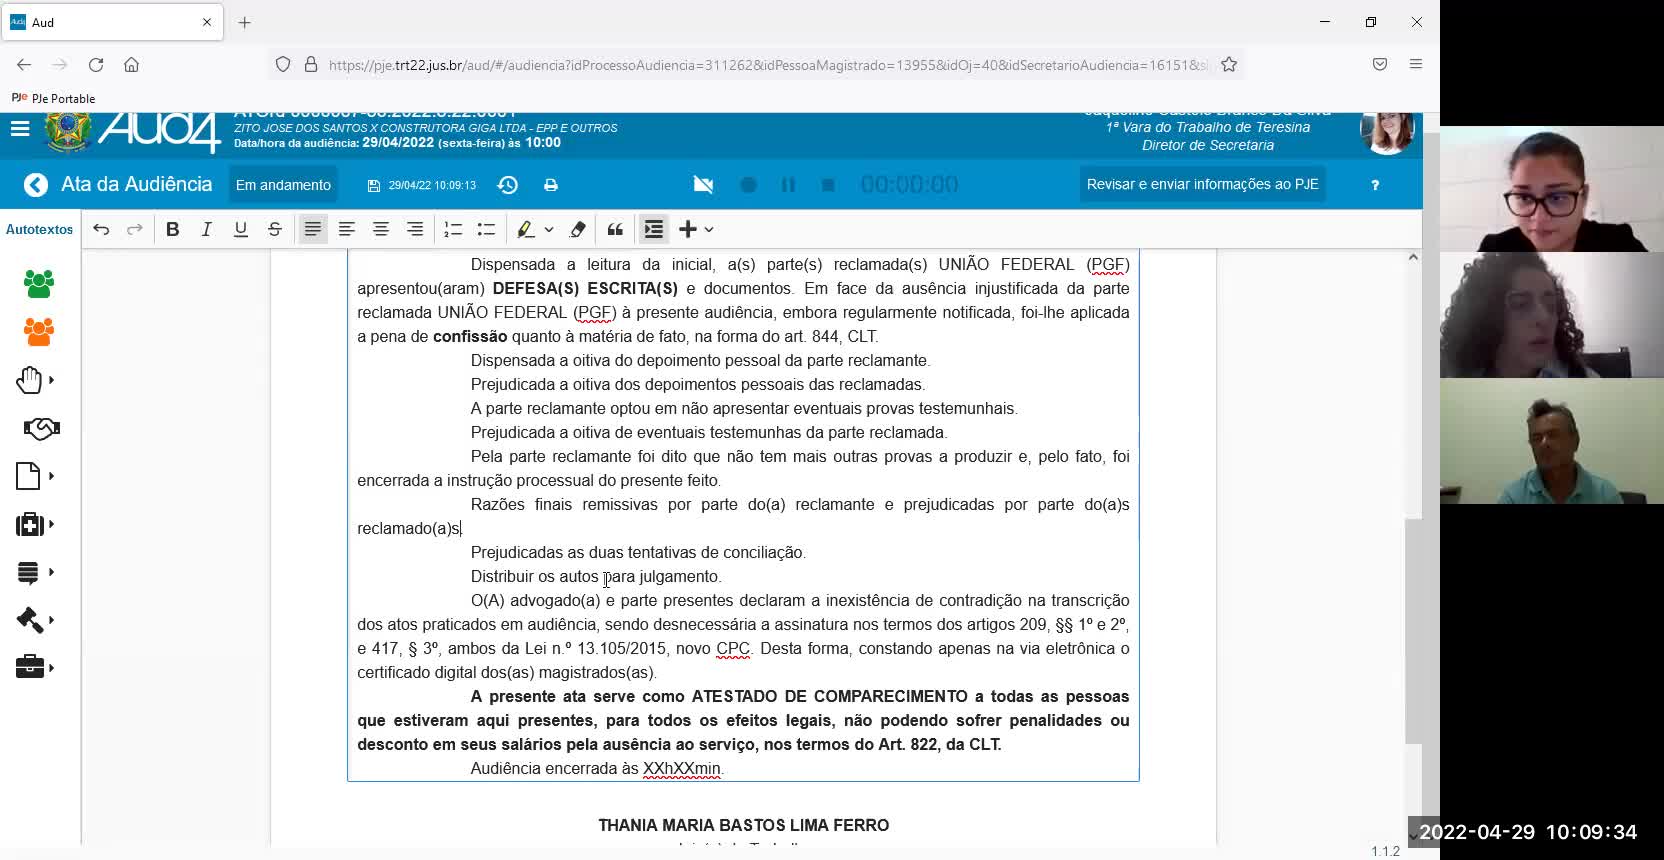Viewport: 1664px width, 860px height.
Task: Click the address bar URL
Action: coord(766,65)
